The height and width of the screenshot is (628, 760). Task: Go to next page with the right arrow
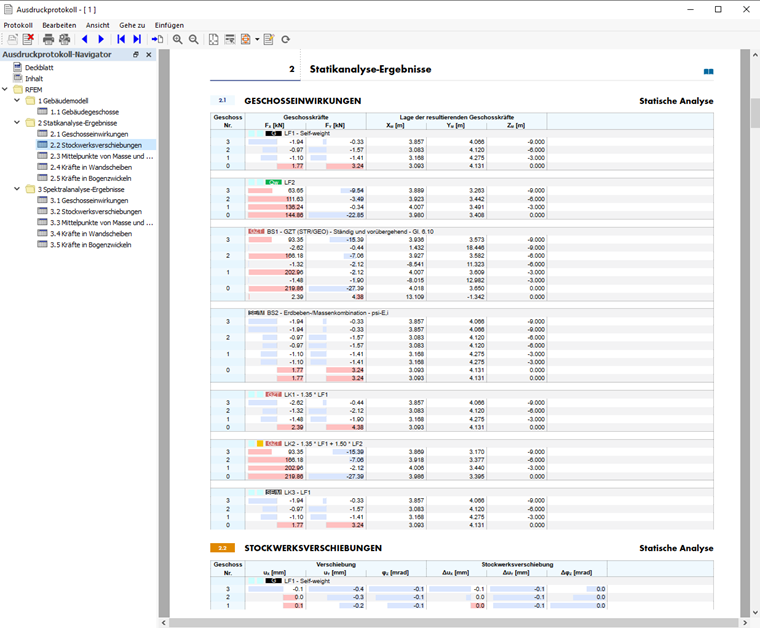(x=101, y=39)
